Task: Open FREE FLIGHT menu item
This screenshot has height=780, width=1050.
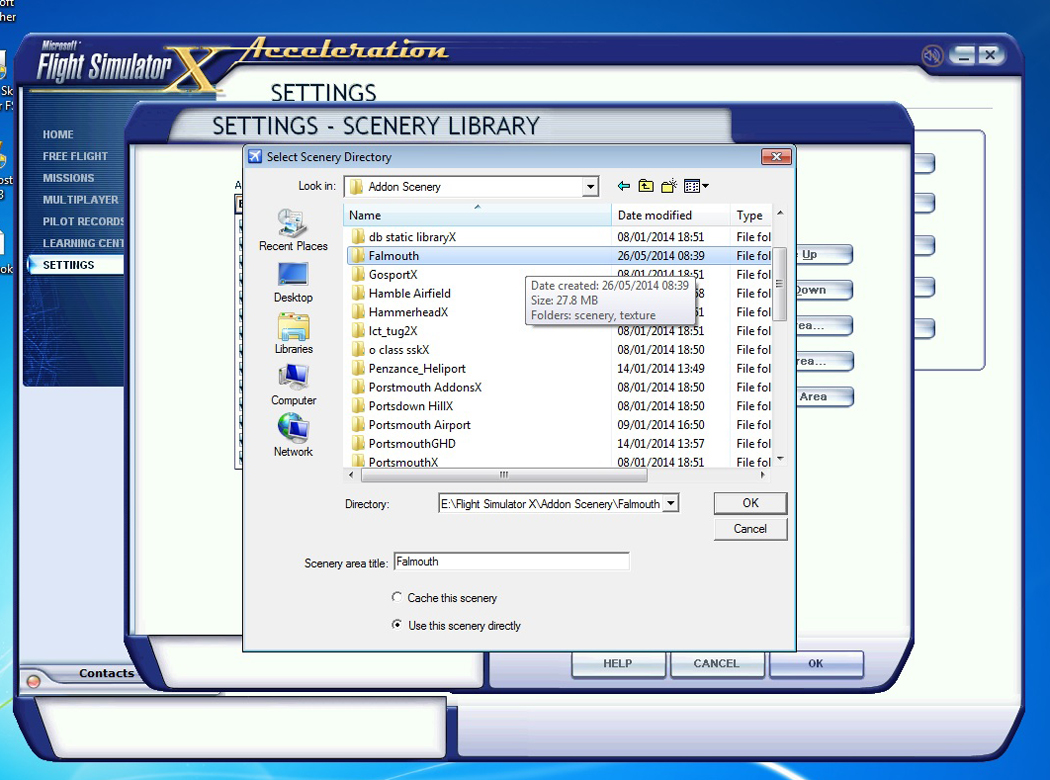Action: [75, 156]
